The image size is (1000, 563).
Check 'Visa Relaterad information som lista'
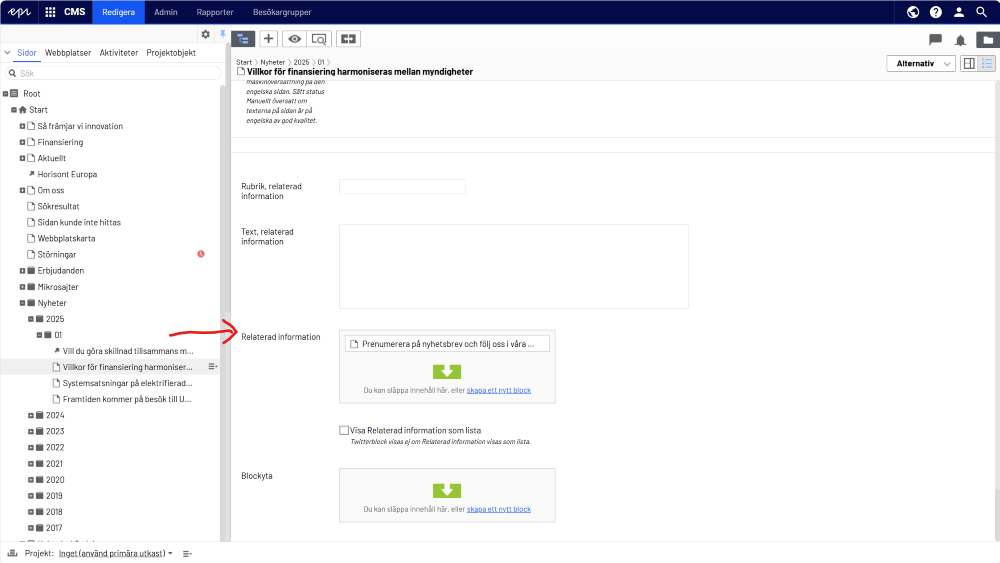[x=344, y=430]
